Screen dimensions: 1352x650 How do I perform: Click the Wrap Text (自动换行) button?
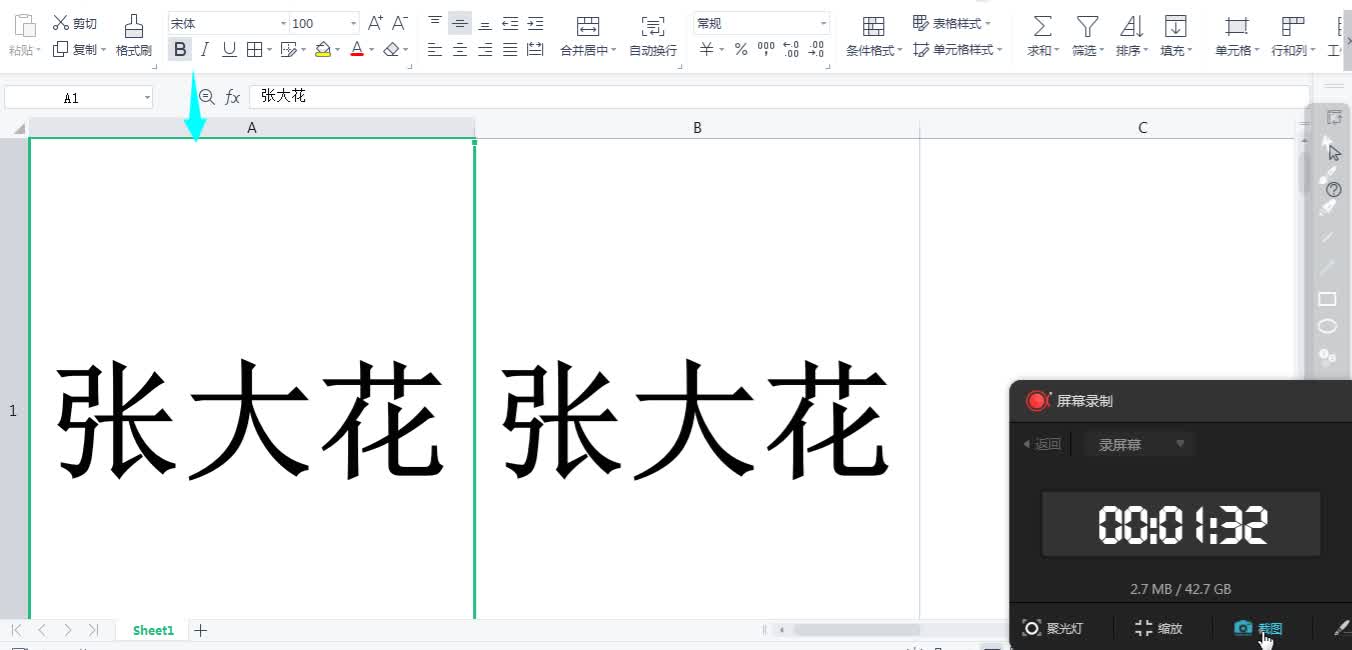click(652, 36)
